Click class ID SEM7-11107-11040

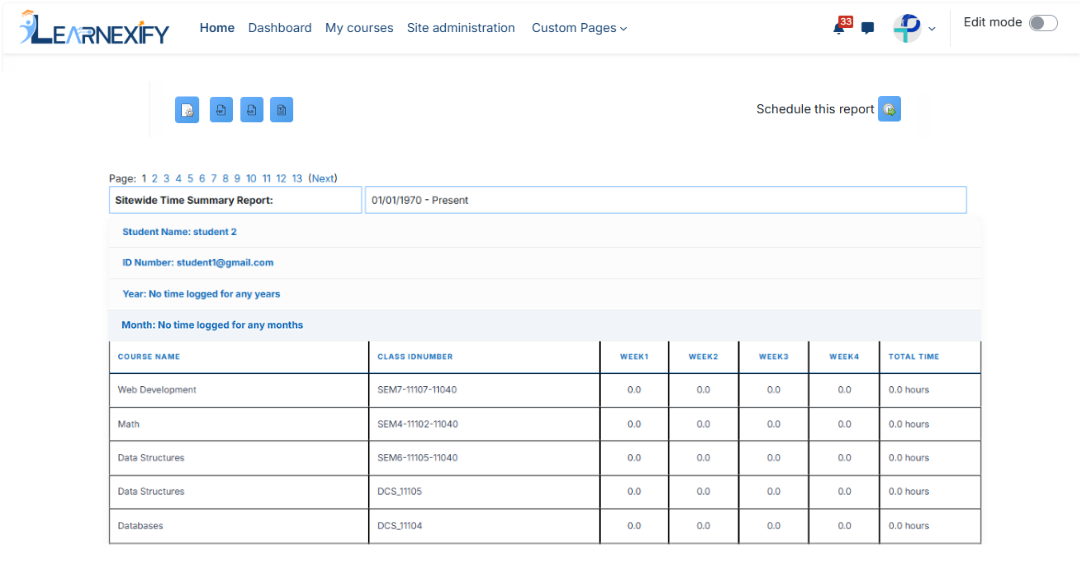(417, 390)
